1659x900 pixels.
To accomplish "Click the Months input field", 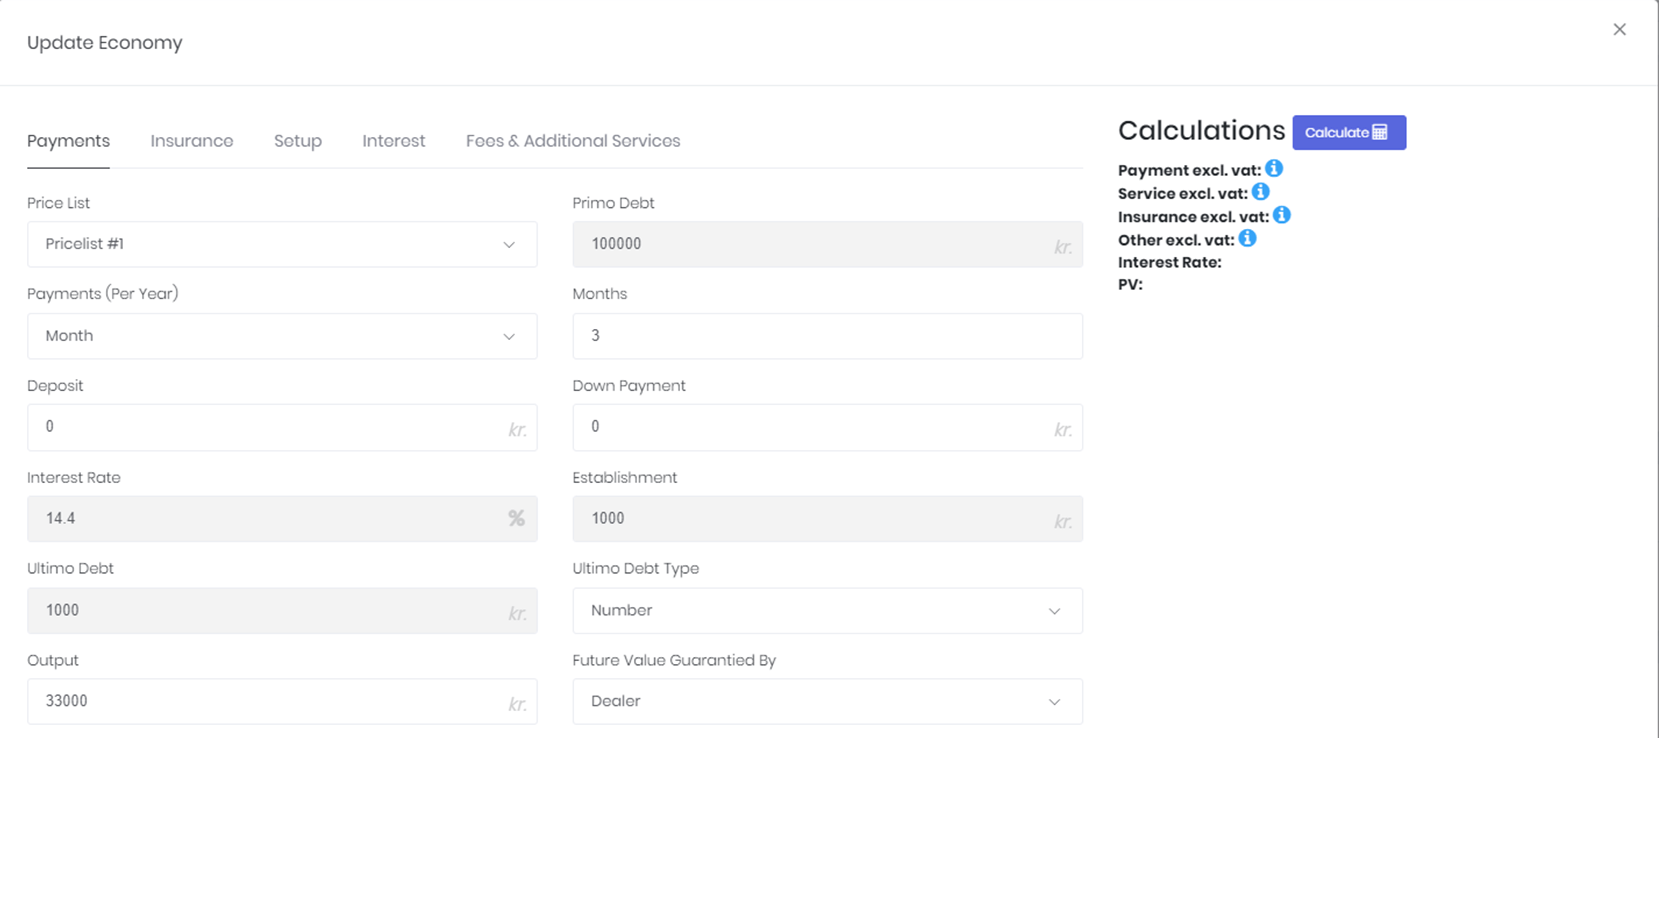I will [827, 336].
